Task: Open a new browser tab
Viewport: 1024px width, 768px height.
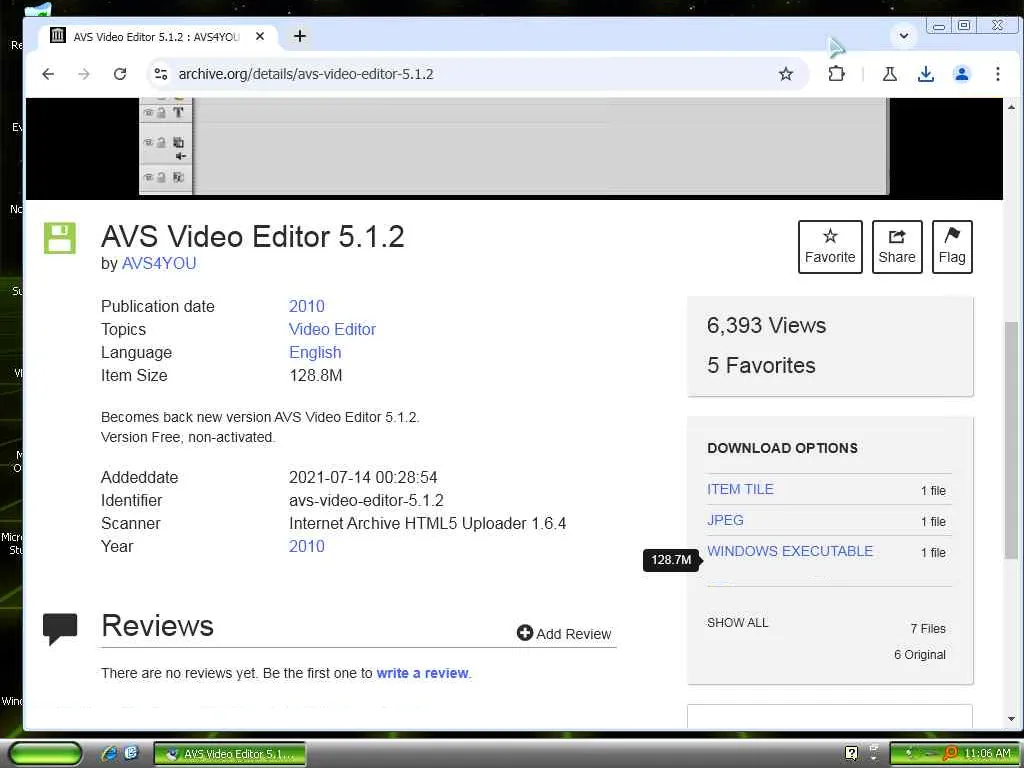Action: [x=300, y=36]
